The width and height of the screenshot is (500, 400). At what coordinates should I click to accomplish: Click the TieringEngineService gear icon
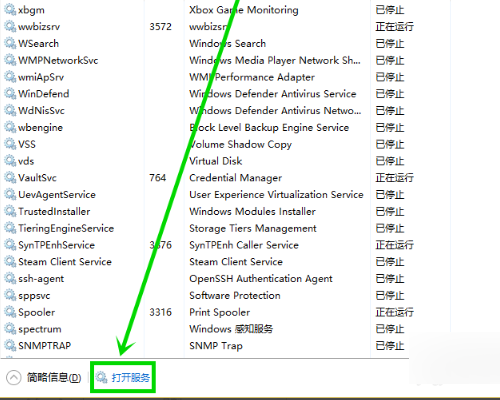point(10,228)
